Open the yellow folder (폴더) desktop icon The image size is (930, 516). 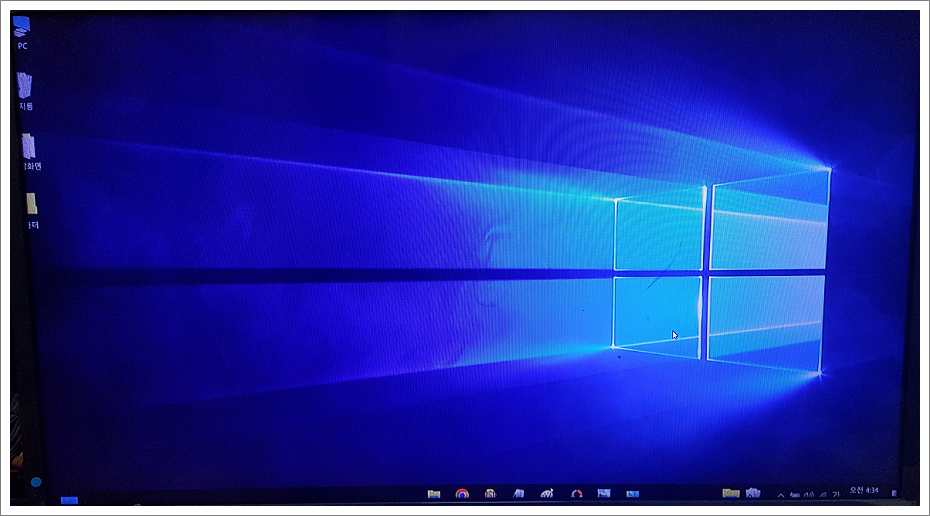33,211
